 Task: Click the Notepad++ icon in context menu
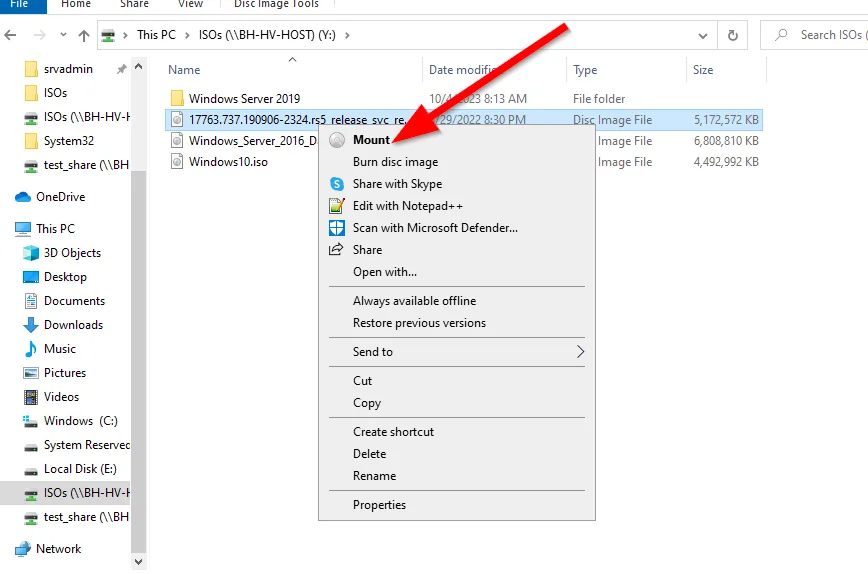tap(337, 206)
